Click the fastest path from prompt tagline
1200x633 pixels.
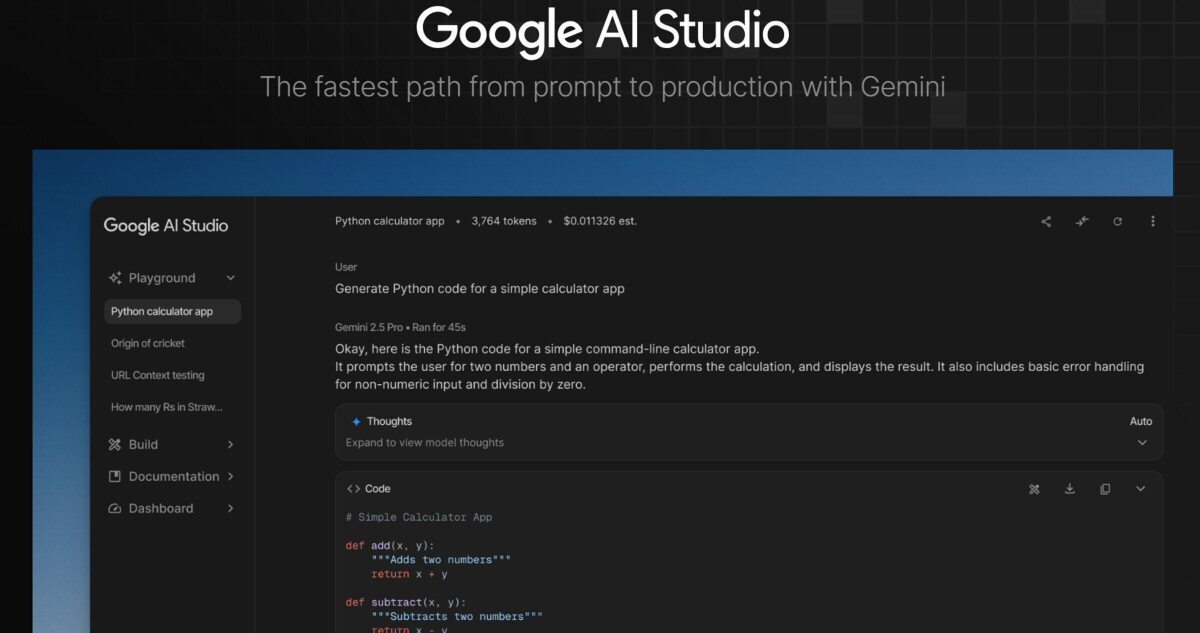(x=603, y=87)
